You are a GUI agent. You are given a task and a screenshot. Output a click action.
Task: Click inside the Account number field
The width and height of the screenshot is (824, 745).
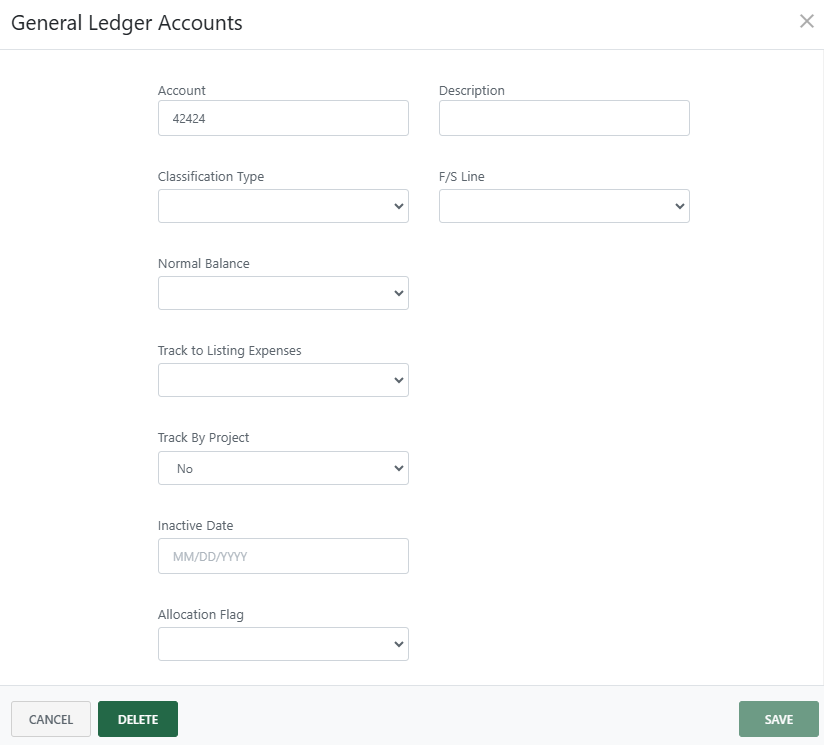(283, 118)
